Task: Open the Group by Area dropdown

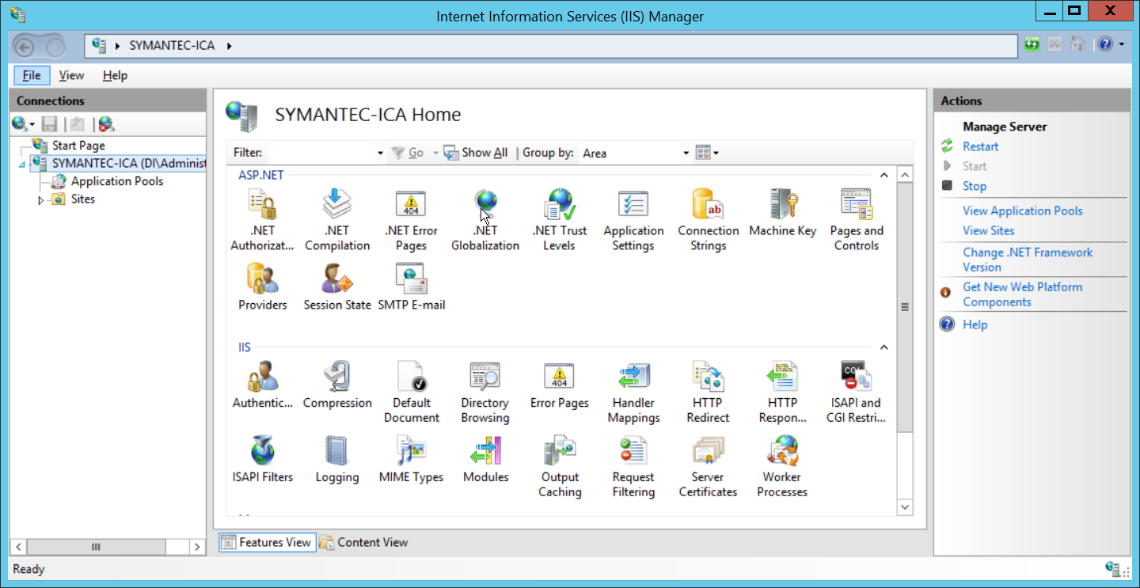Action: (685, 153)
